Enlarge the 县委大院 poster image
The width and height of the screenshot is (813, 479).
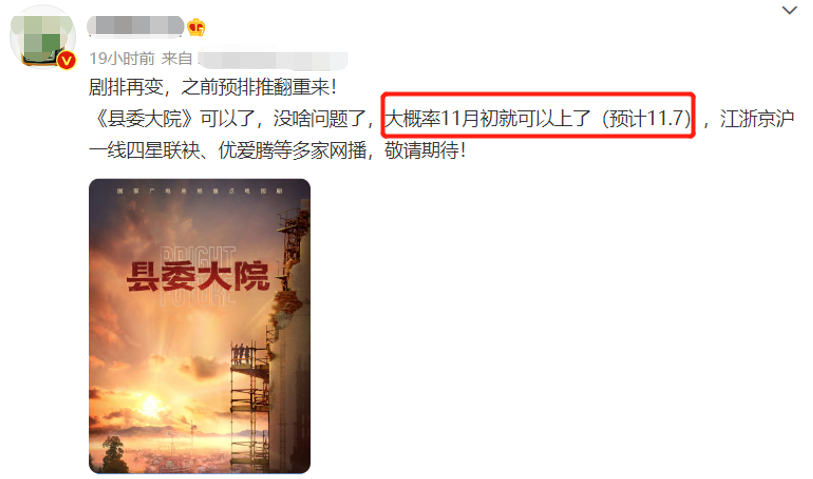pyautogui.click(x=200, y=326)
